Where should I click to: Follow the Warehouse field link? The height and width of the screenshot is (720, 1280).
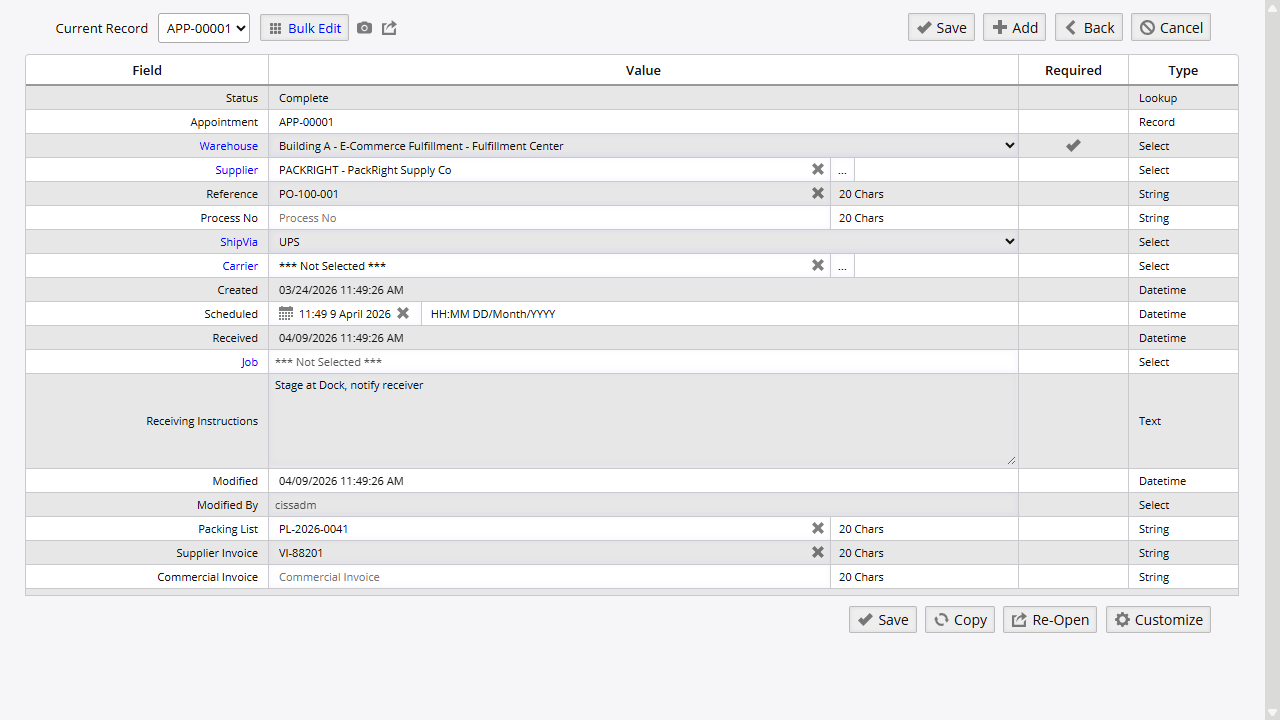tap(228, 146)
